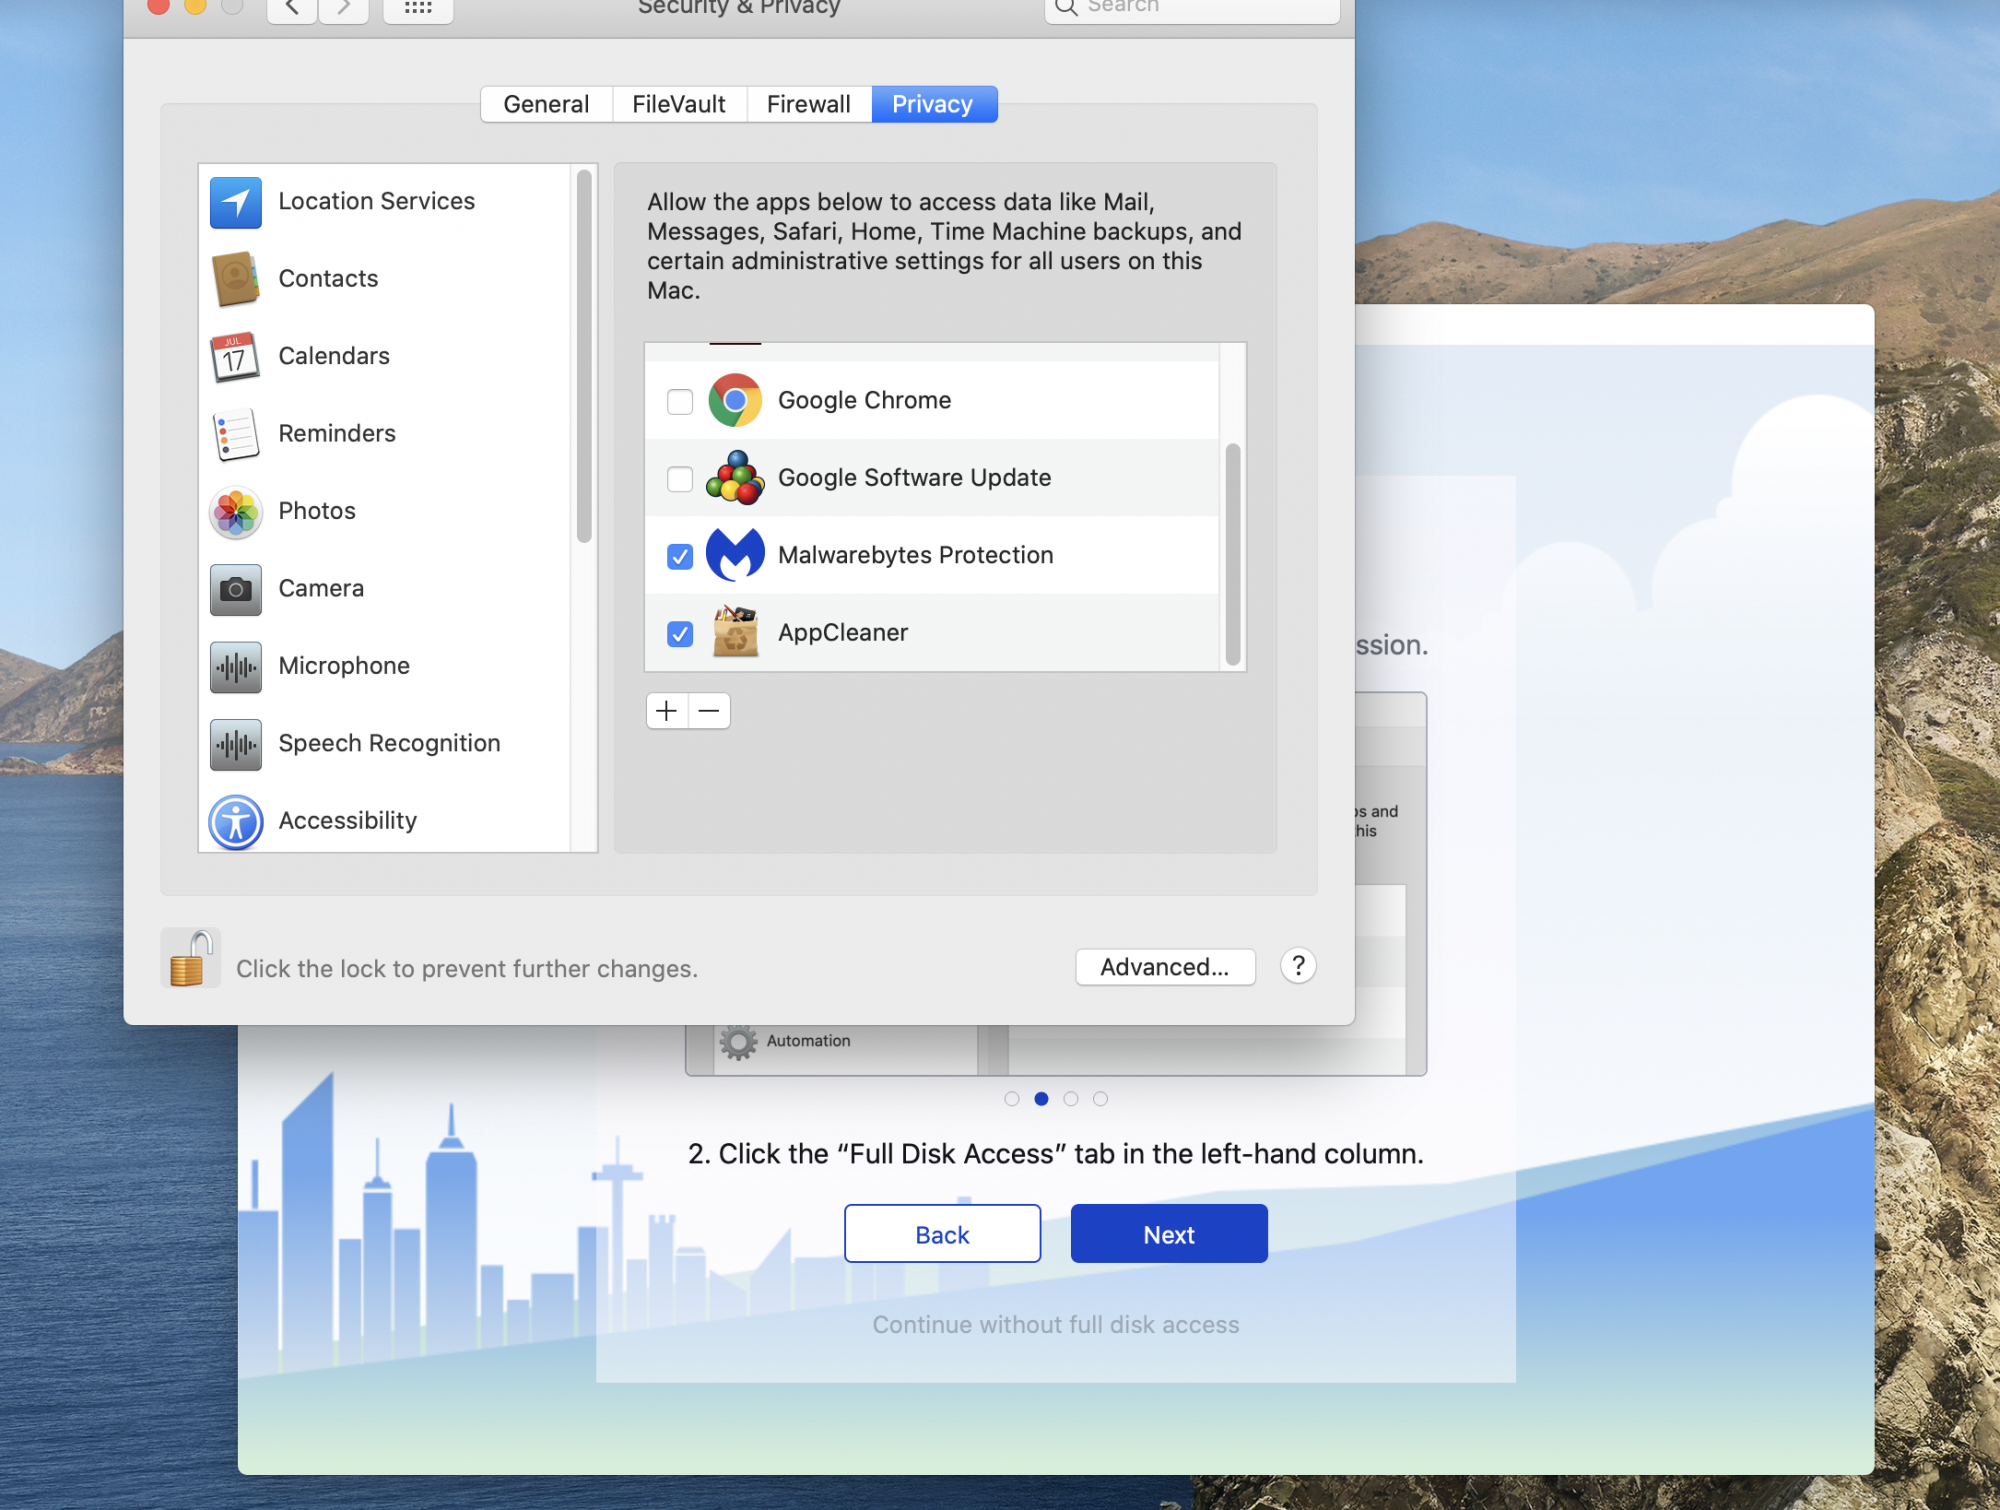The width and height of the screenshot is (2000, 1510).
Task: Click the Calendars icon in sidebar
Action: 236,357
